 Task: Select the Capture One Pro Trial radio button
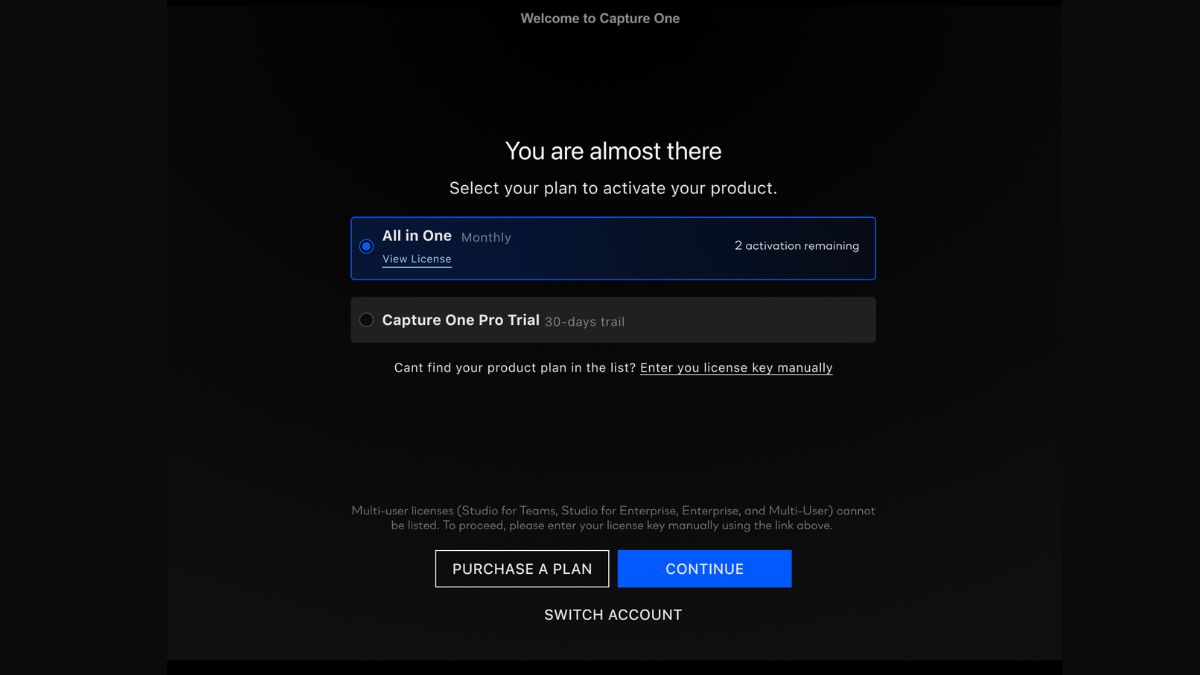(366, 320)
